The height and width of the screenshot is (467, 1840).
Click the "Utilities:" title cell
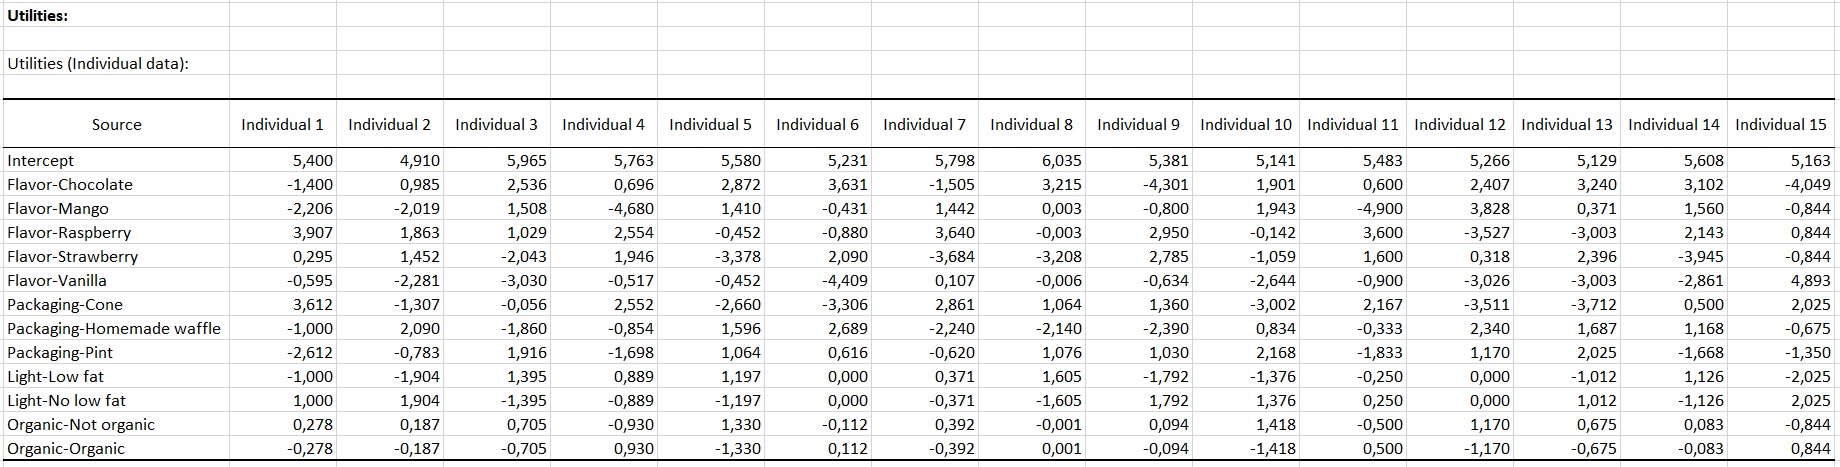(x=38, y=16)
